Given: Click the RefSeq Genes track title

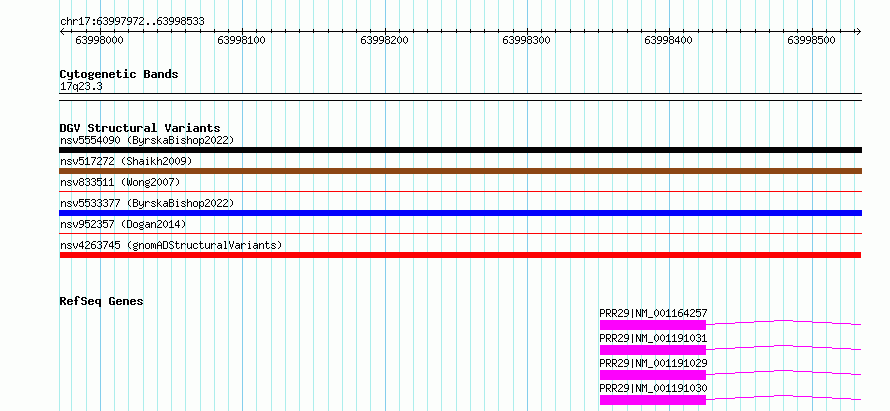Looking at the screenshot, I should [x=101, y=301].
